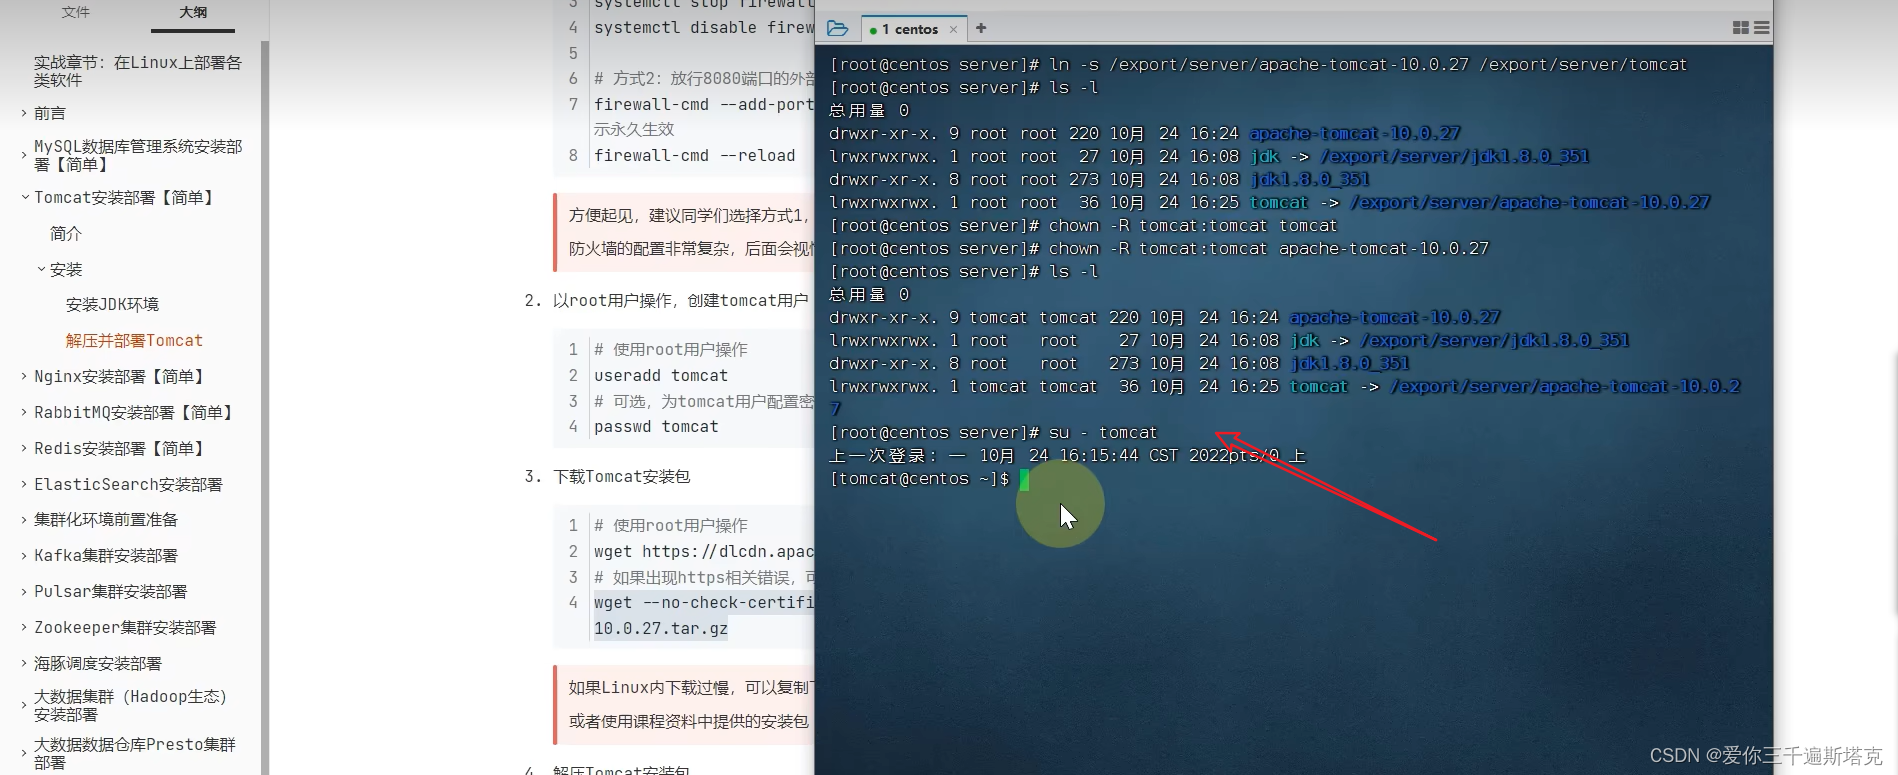
Task: Expand MySQL数据库管理系统安装部署 chevron
Action: [24, 155]
